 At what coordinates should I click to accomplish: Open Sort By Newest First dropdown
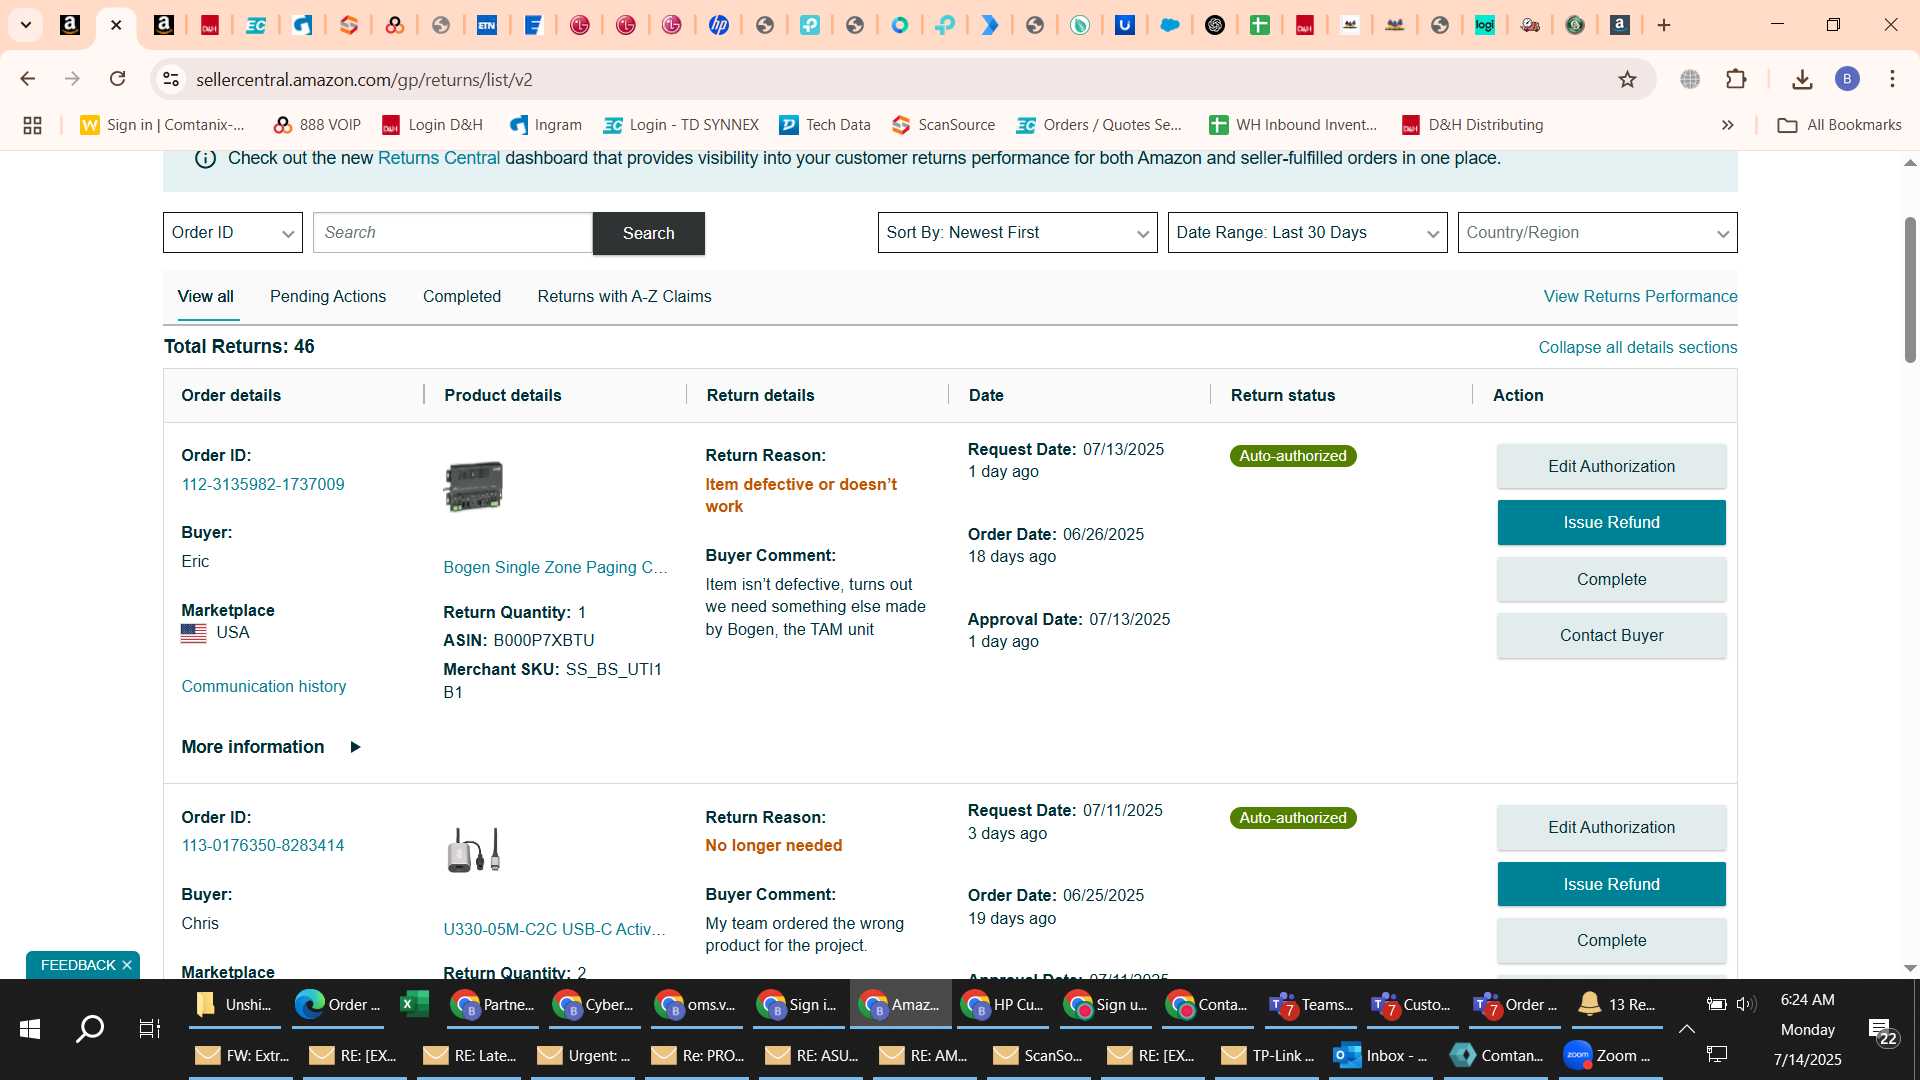point(1018,233)
